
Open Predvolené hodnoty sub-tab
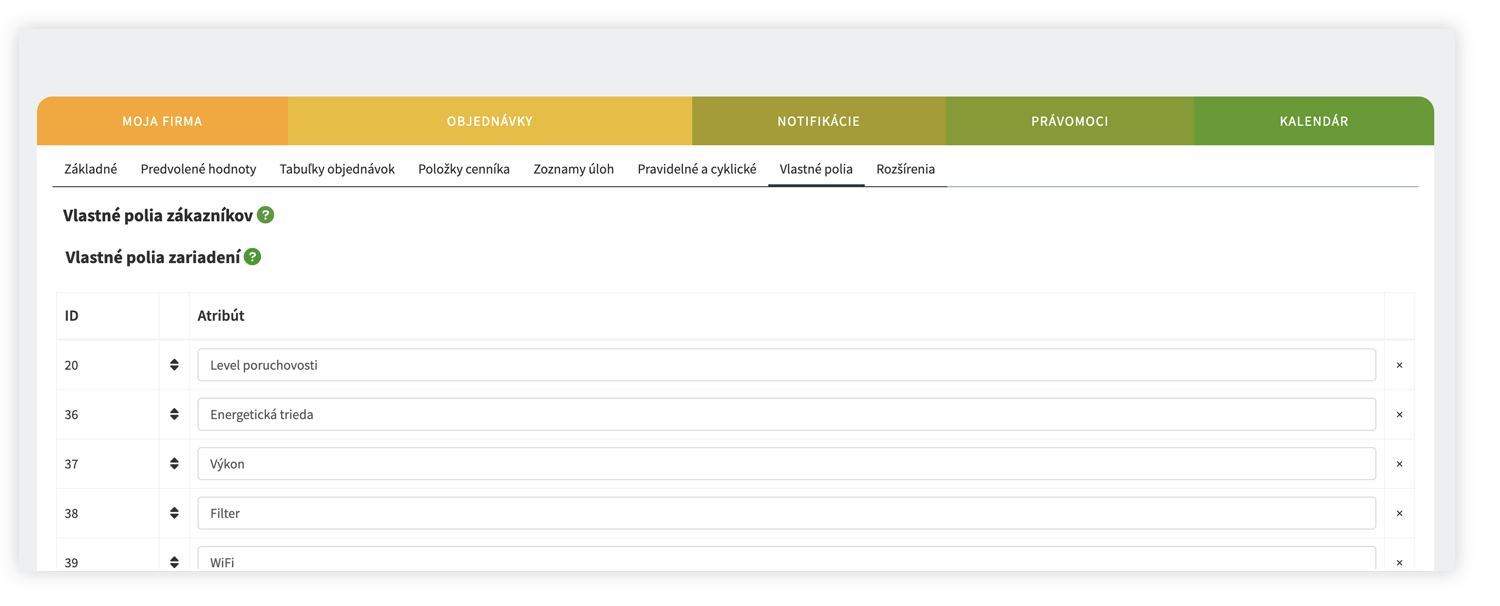click(x=198, y=169)
